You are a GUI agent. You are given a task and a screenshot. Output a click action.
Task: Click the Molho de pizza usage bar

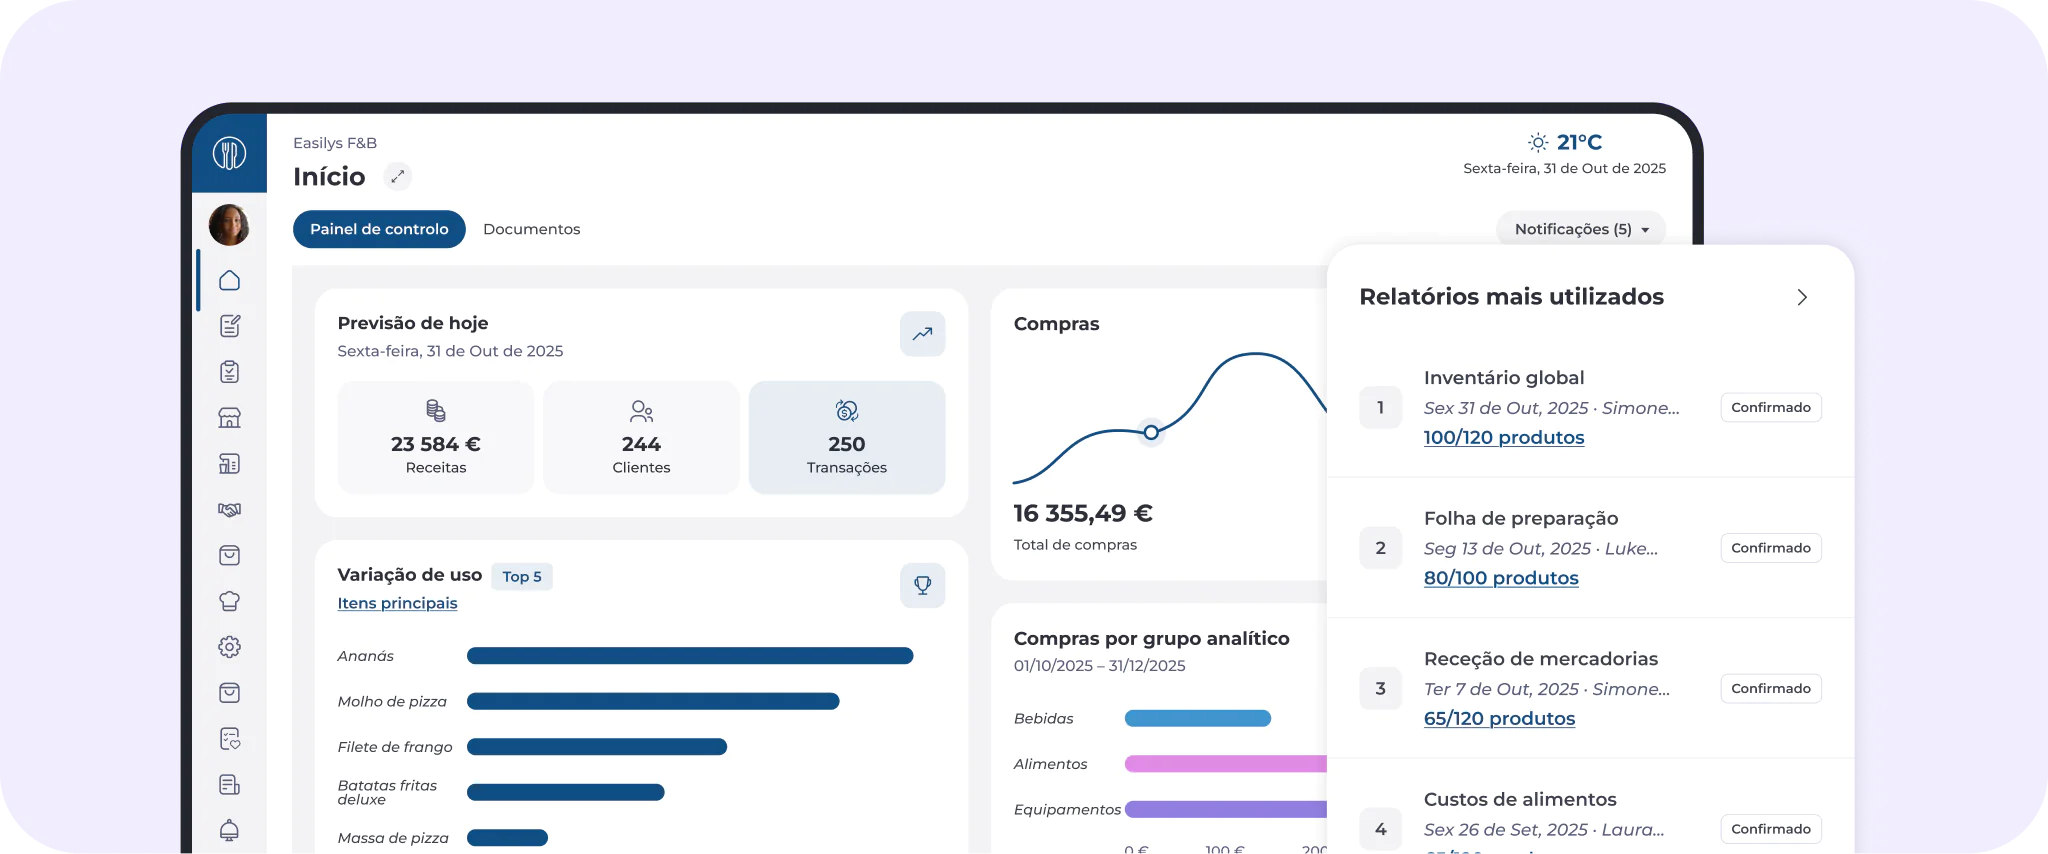click(653, 702)
